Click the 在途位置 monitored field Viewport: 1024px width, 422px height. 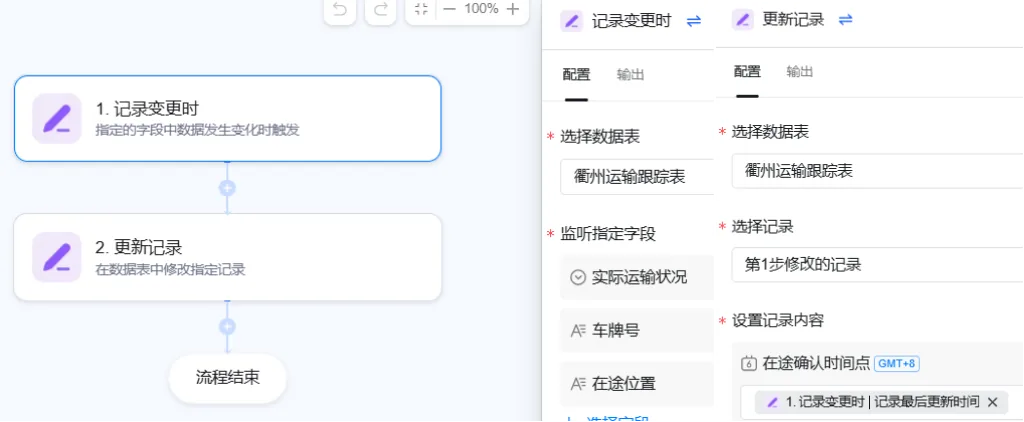click(x=637, y=384)
